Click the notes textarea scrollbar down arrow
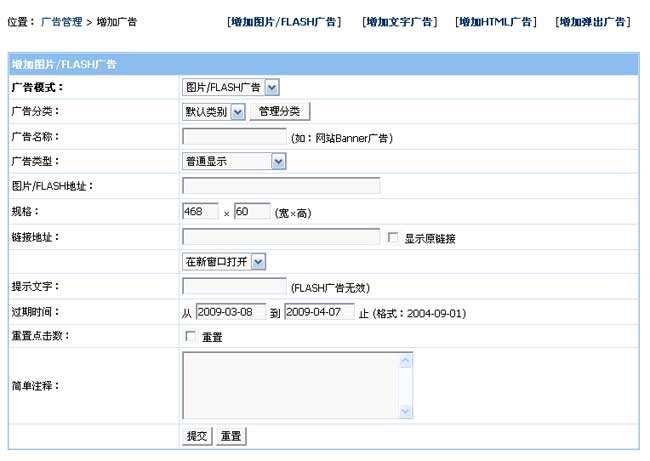This screenshot has width=650, height=461. (x=406, y=411)
